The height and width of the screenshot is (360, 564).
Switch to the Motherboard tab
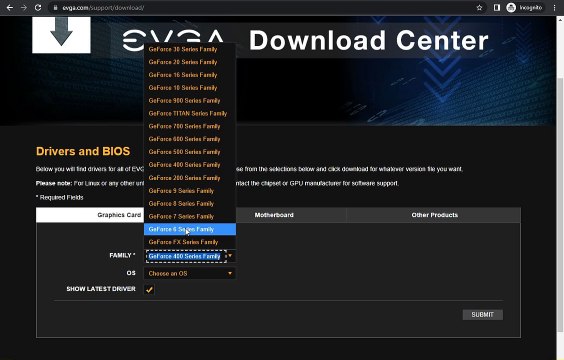[274, 215]
